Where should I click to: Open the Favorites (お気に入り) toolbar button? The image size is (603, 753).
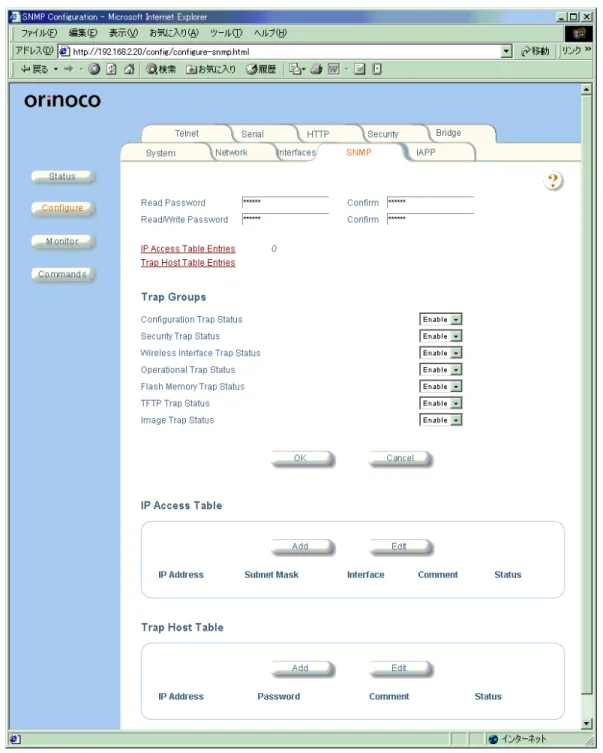(211, 69)
